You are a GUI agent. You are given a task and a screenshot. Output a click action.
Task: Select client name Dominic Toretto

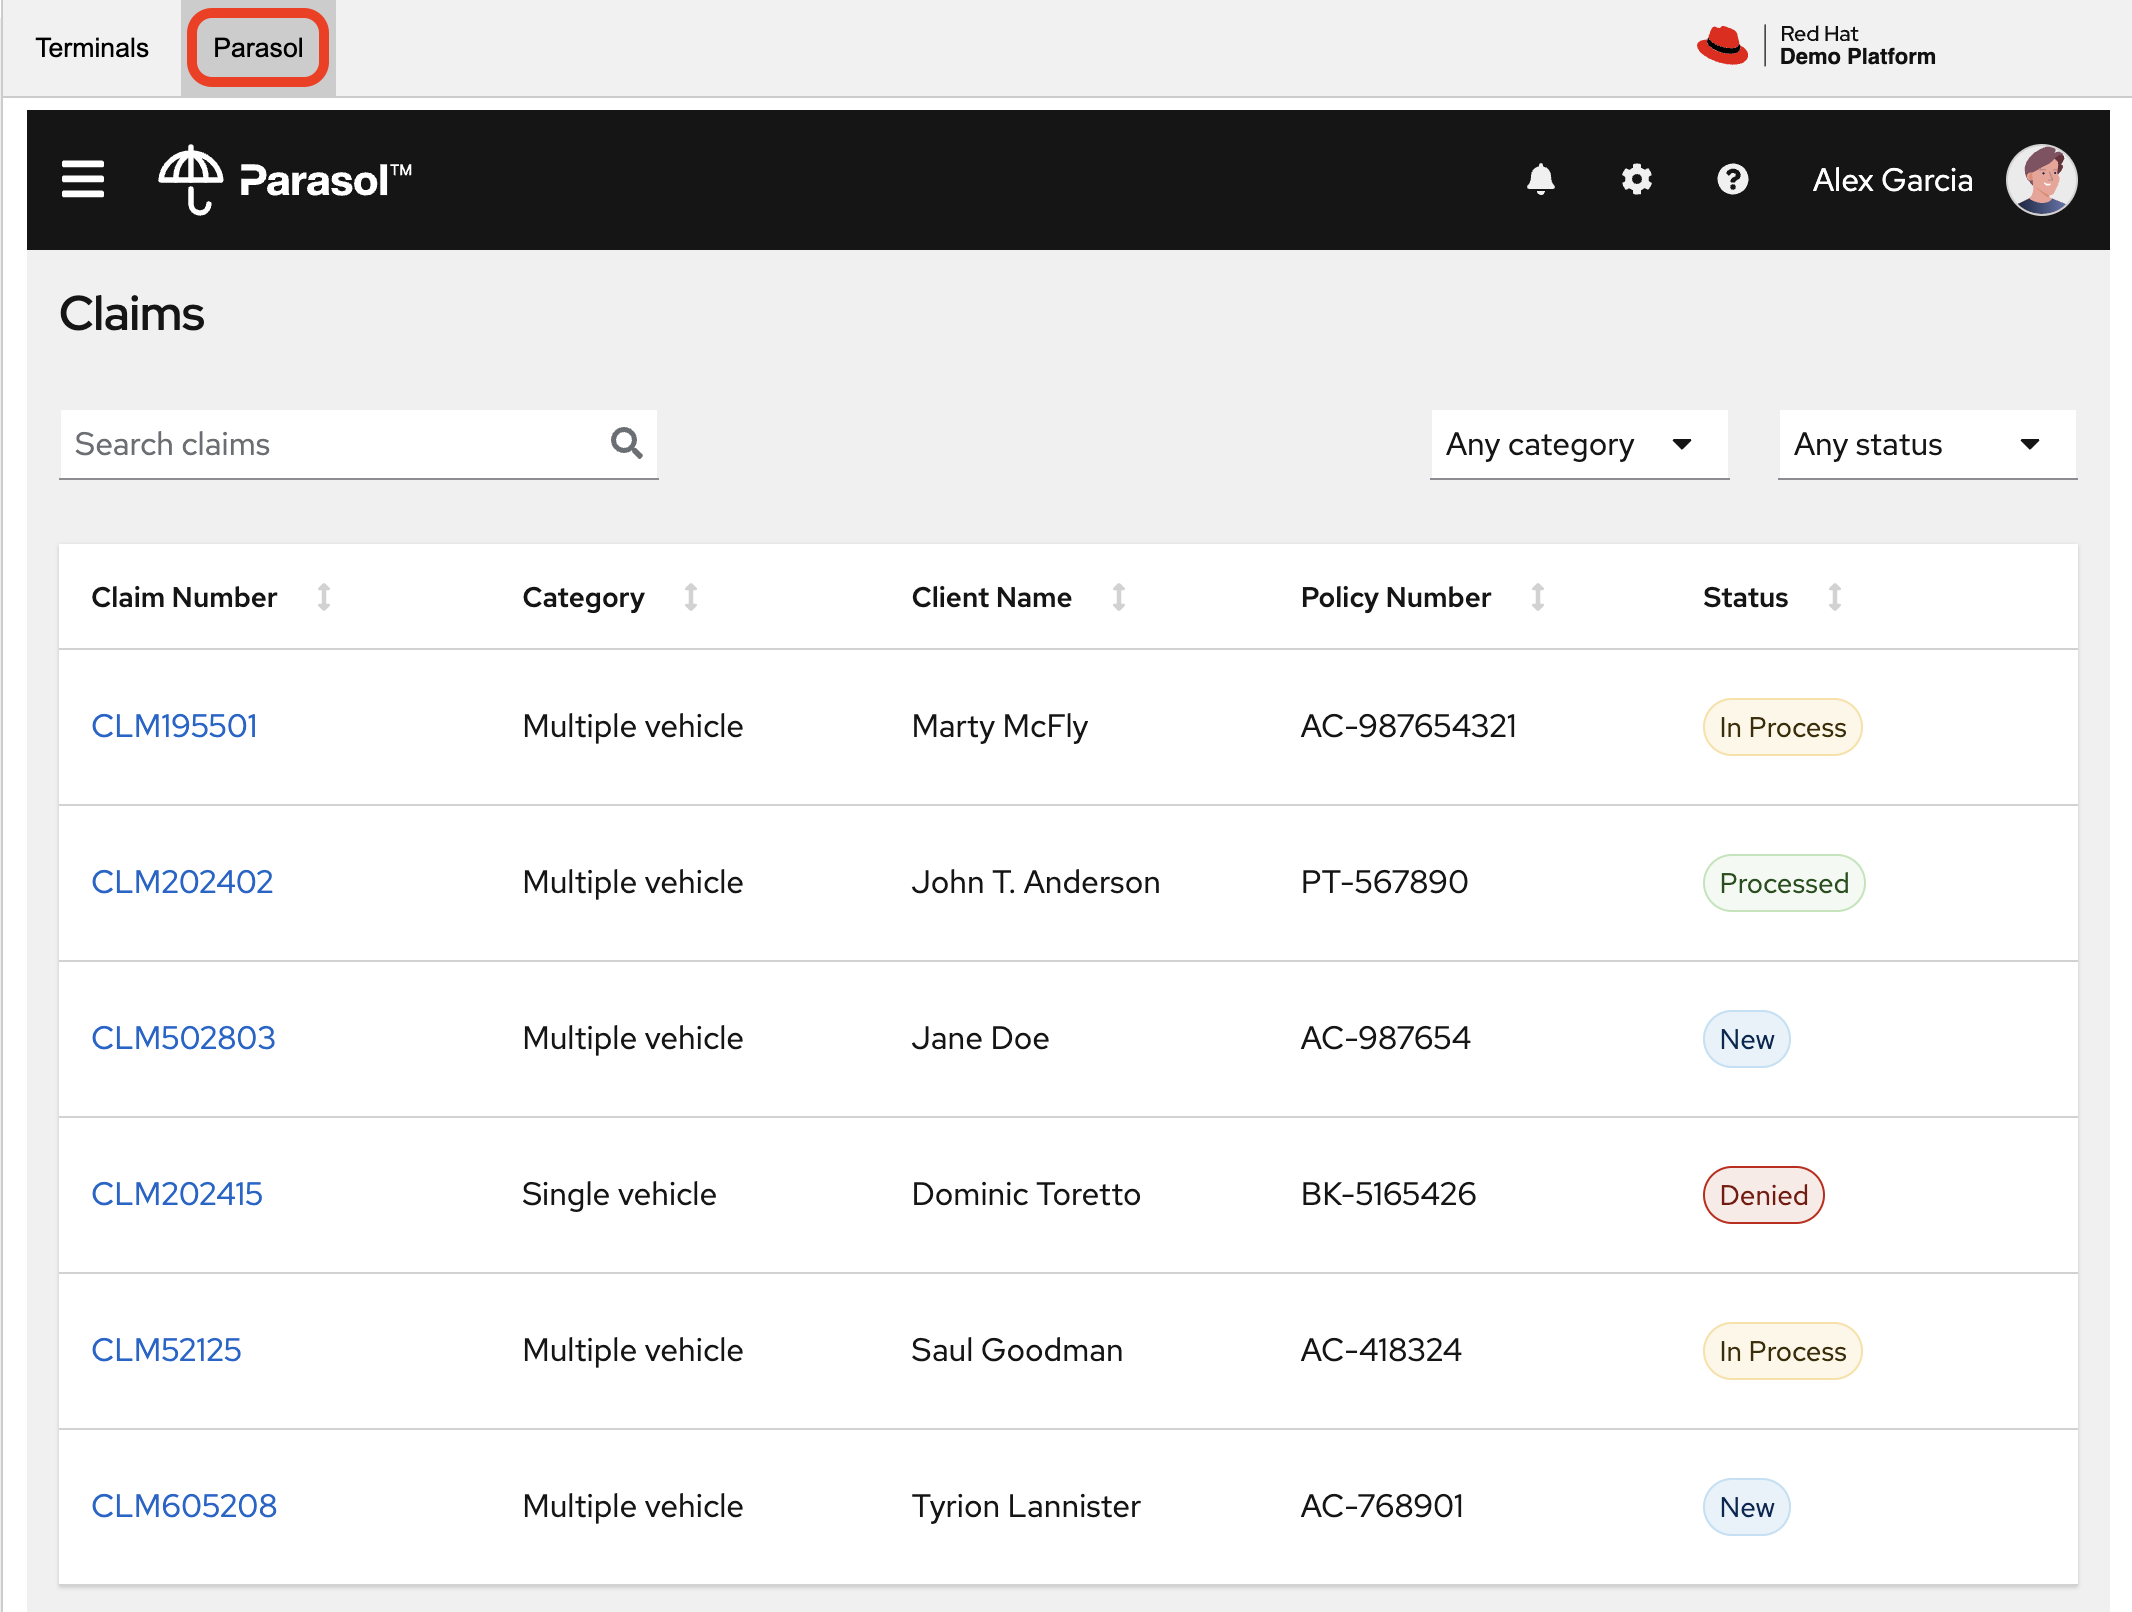tap(1025, 1194)
